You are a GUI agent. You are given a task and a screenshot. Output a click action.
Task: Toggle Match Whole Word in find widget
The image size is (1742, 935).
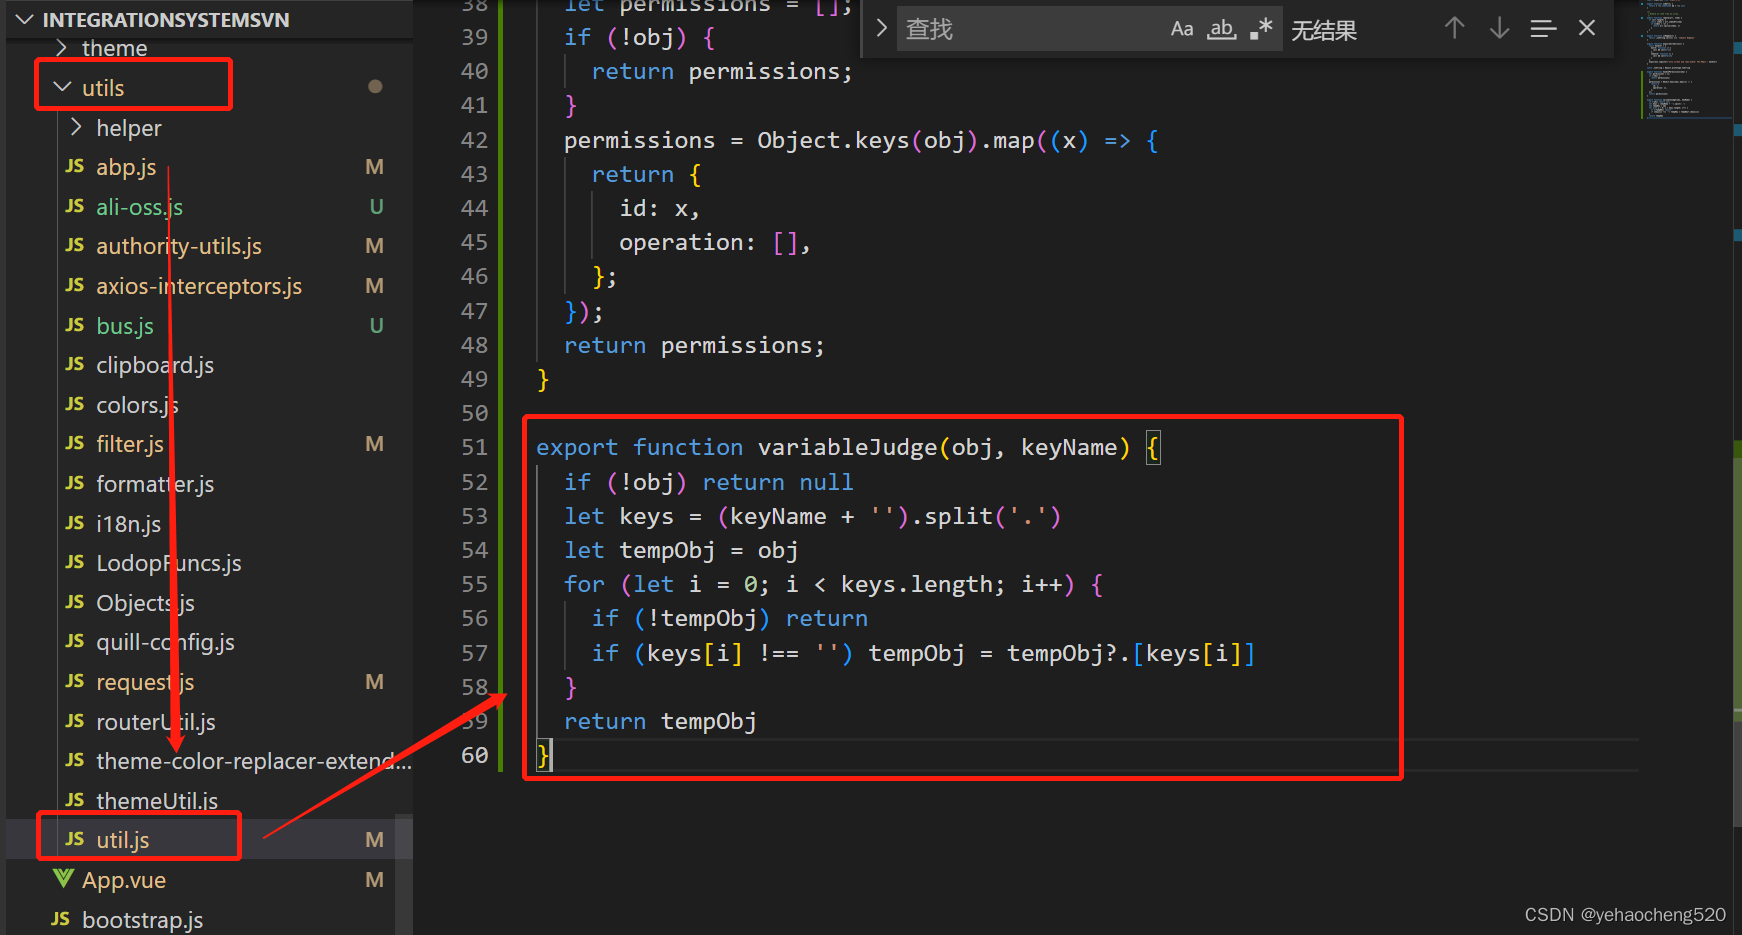pyautogui.click(x=1221, y=29)
